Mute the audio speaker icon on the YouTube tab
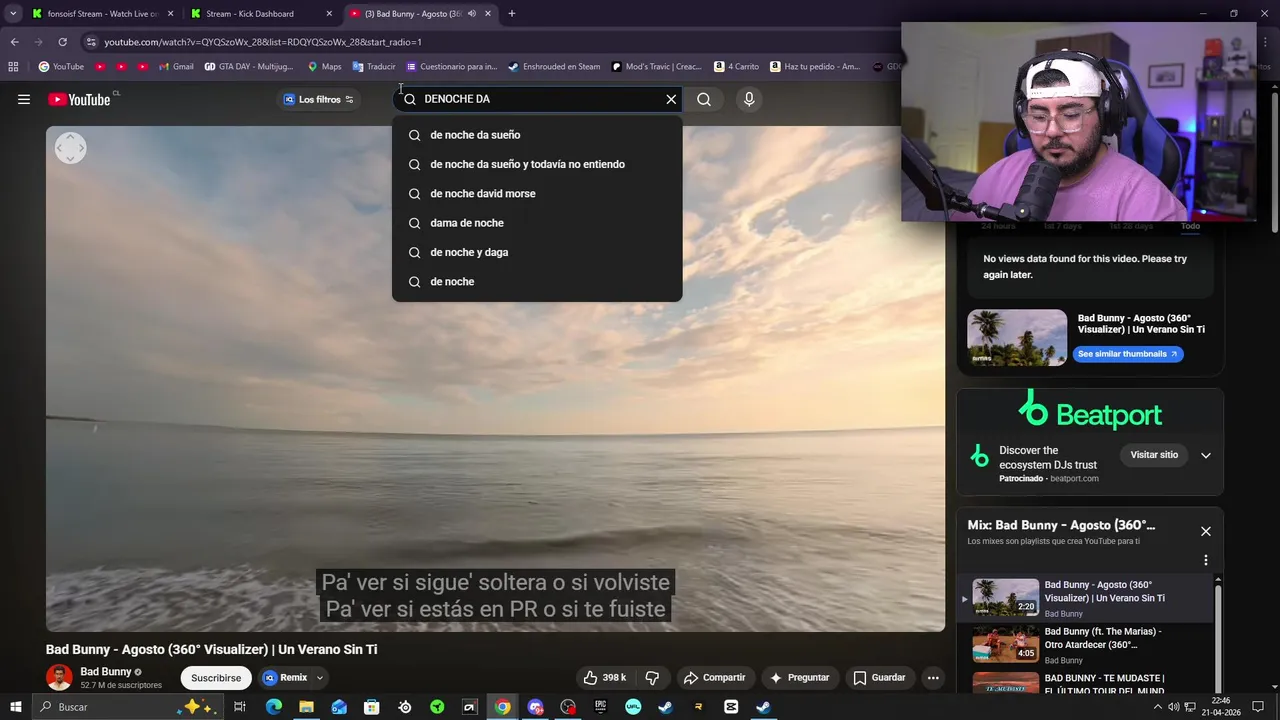Image resolution: width=1280 pixels, height=720 pixels. tap(472, 14)
